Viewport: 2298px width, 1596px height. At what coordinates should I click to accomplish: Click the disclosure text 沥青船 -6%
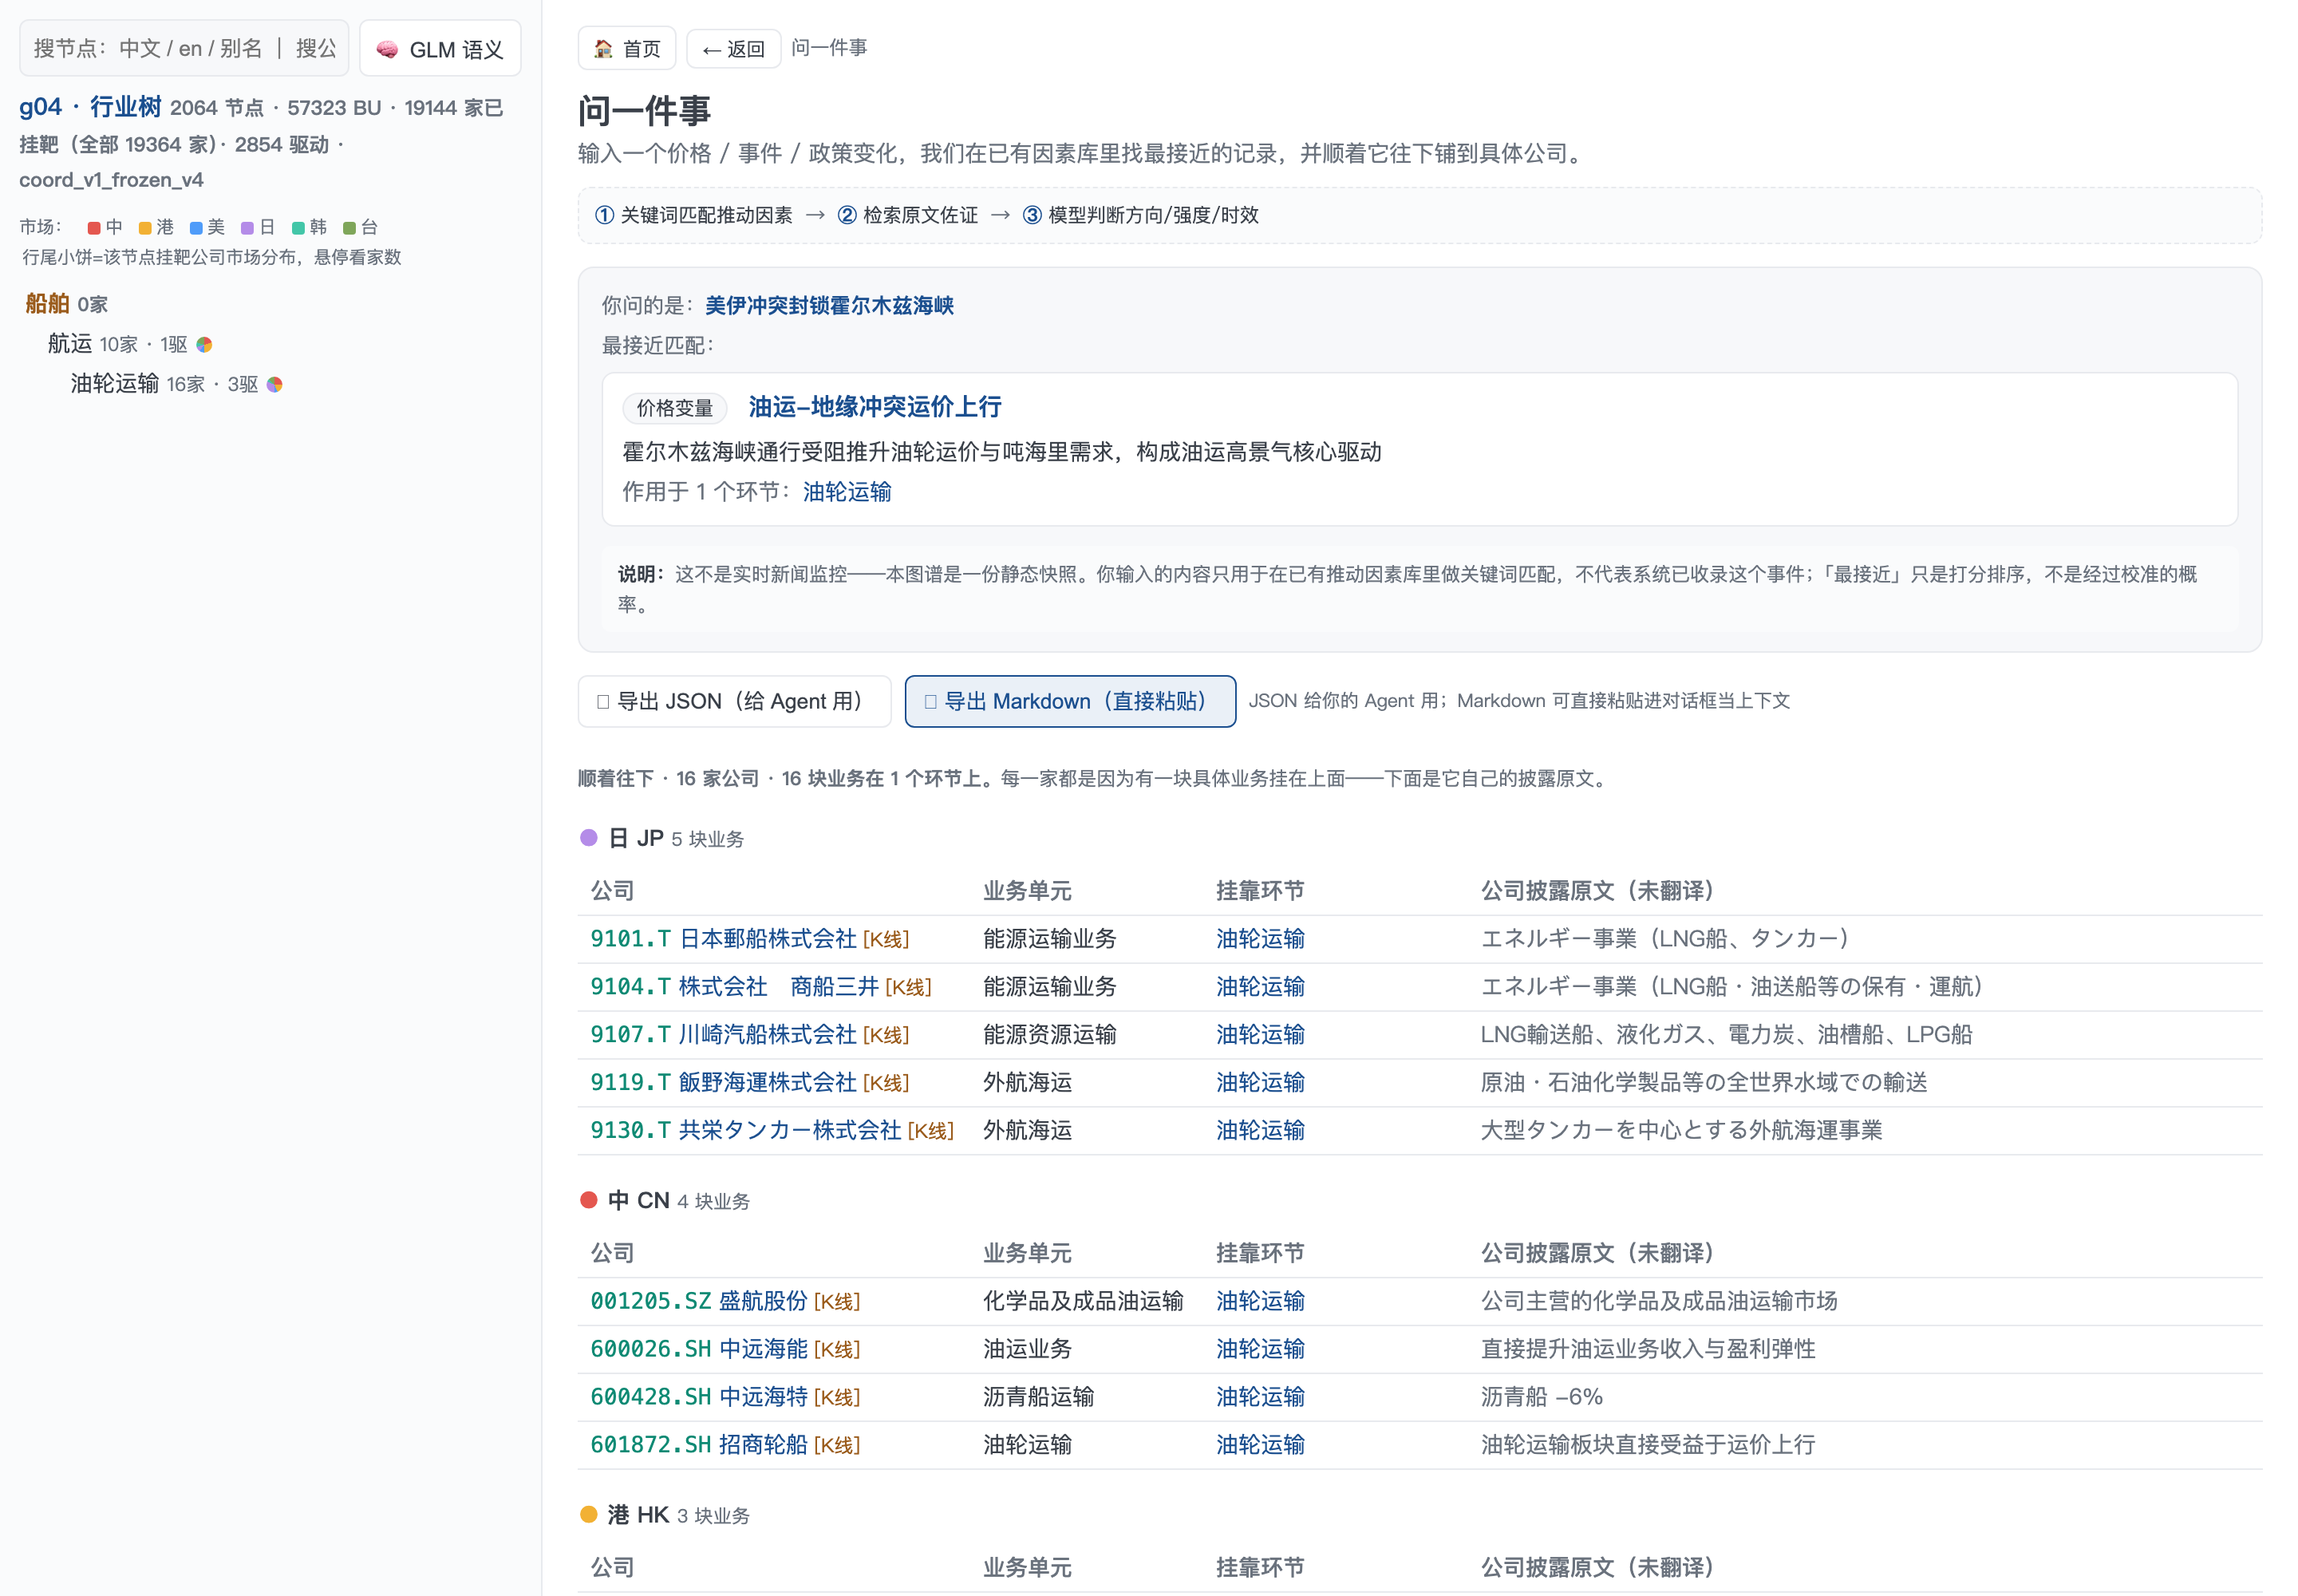pos(1541,1398)
